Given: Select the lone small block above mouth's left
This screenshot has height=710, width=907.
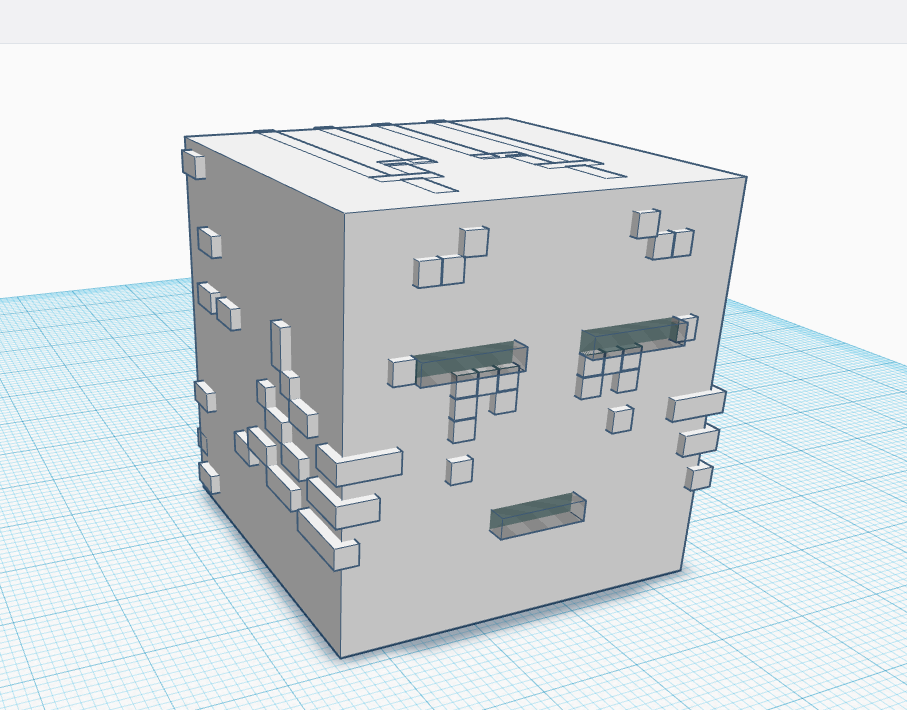Looking at the screenshot, I should coord(459,470).
